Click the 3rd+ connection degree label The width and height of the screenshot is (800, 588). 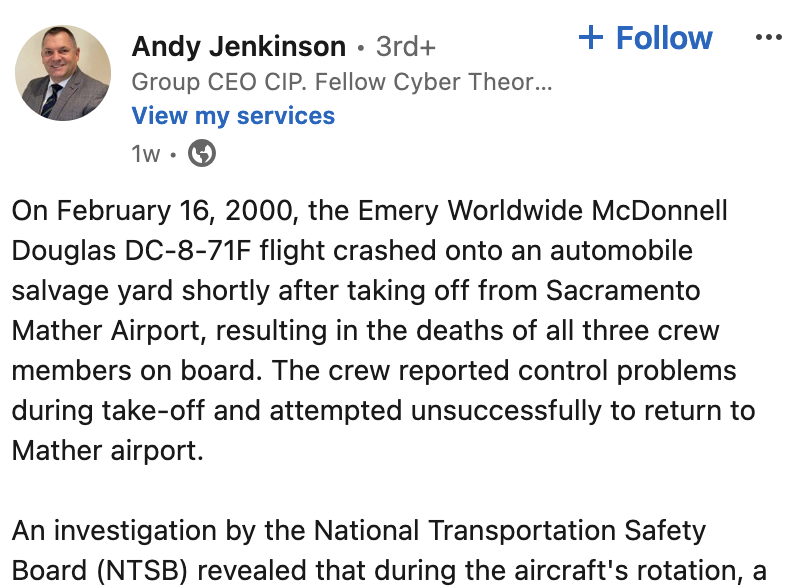click(406, 46)
